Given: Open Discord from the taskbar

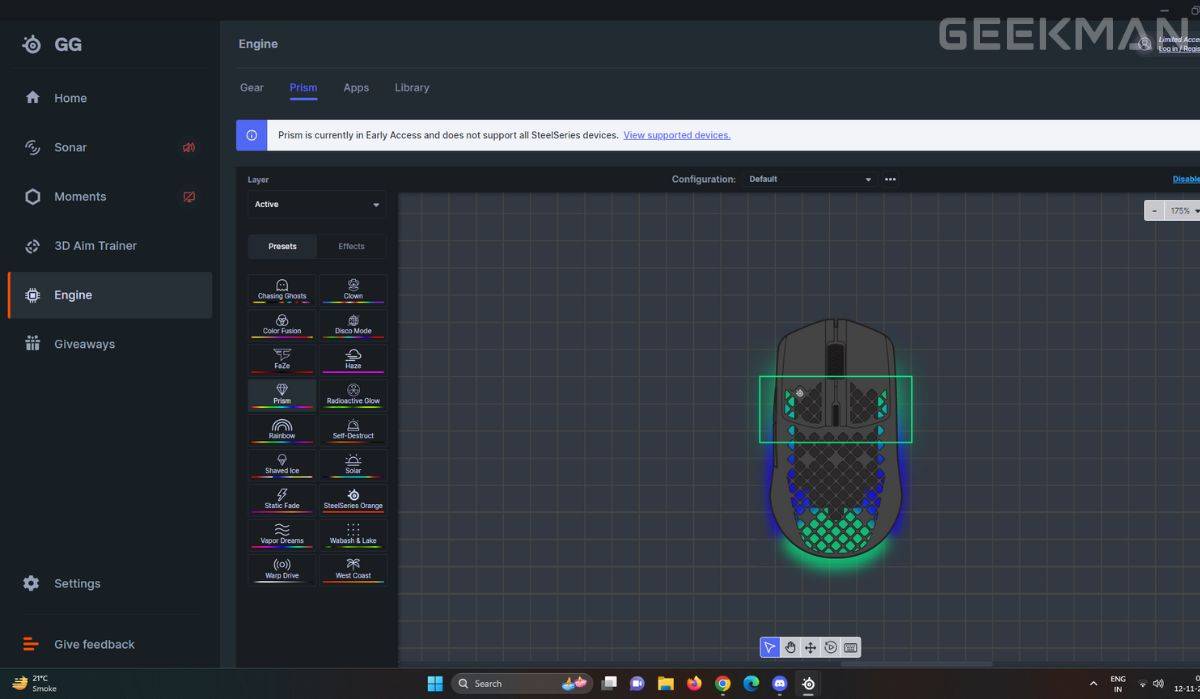Looking at the screenshot, I should click(x=780, y=684).
